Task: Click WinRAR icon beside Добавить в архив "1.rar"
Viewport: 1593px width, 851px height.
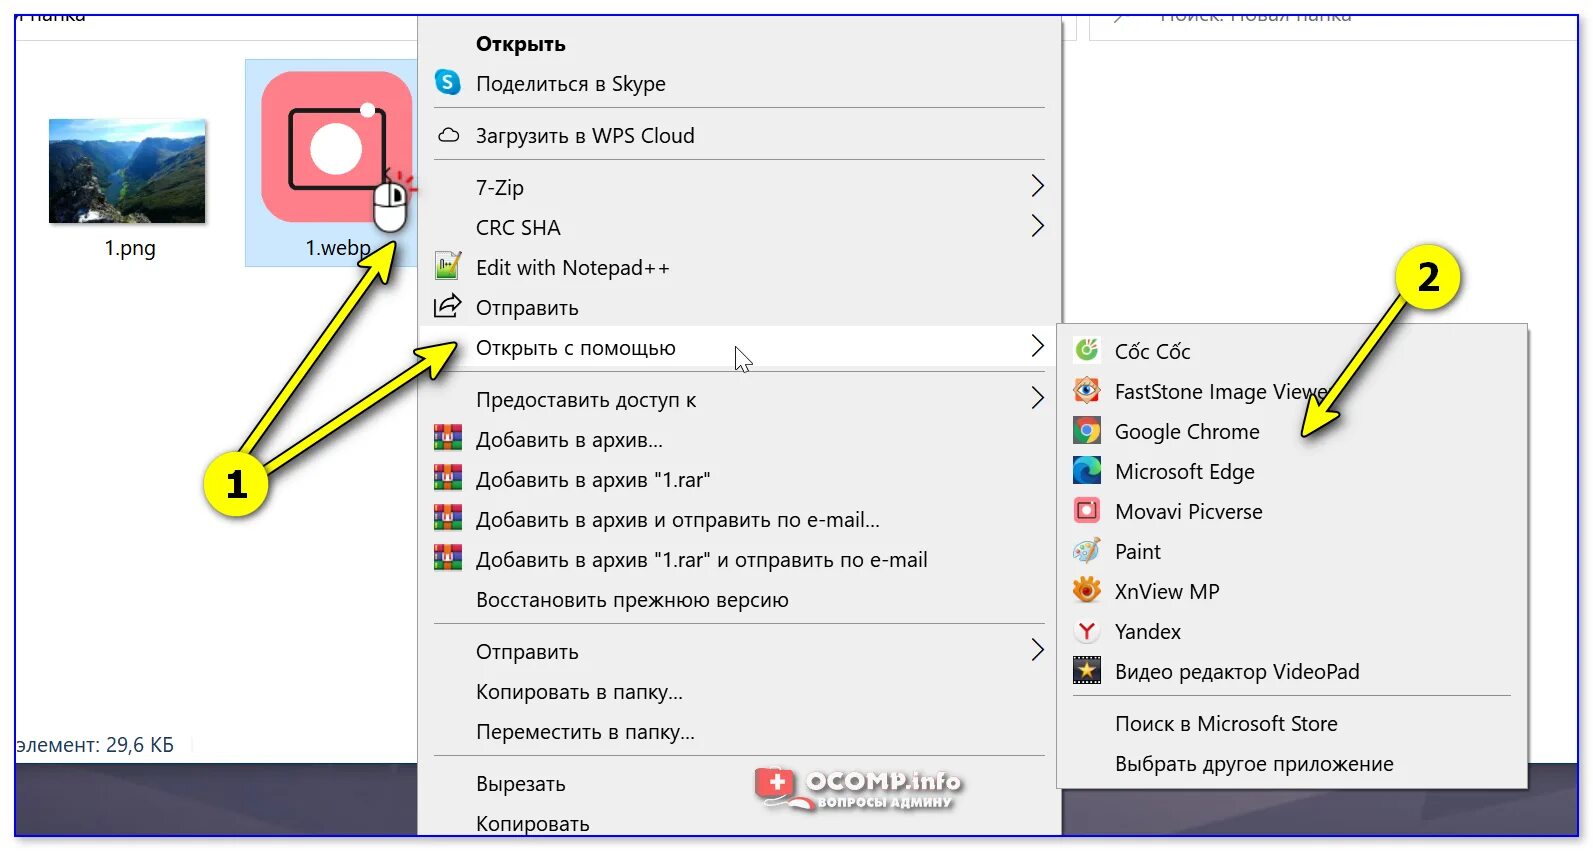Action: (448, 478)
